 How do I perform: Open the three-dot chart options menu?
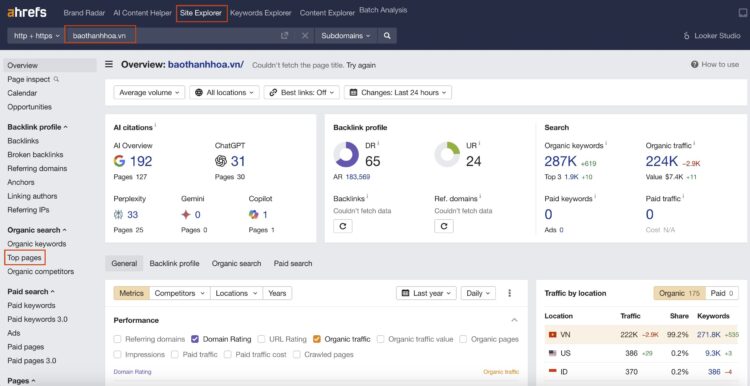tap(509, 293)
